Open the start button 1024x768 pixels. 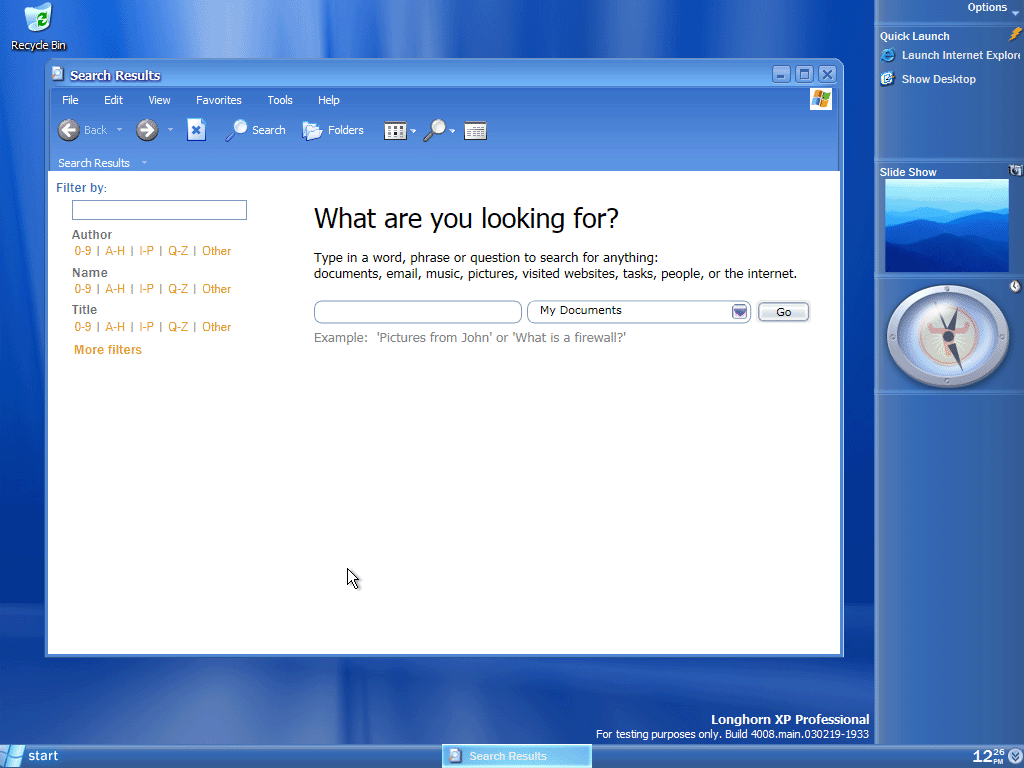[30, 756]
